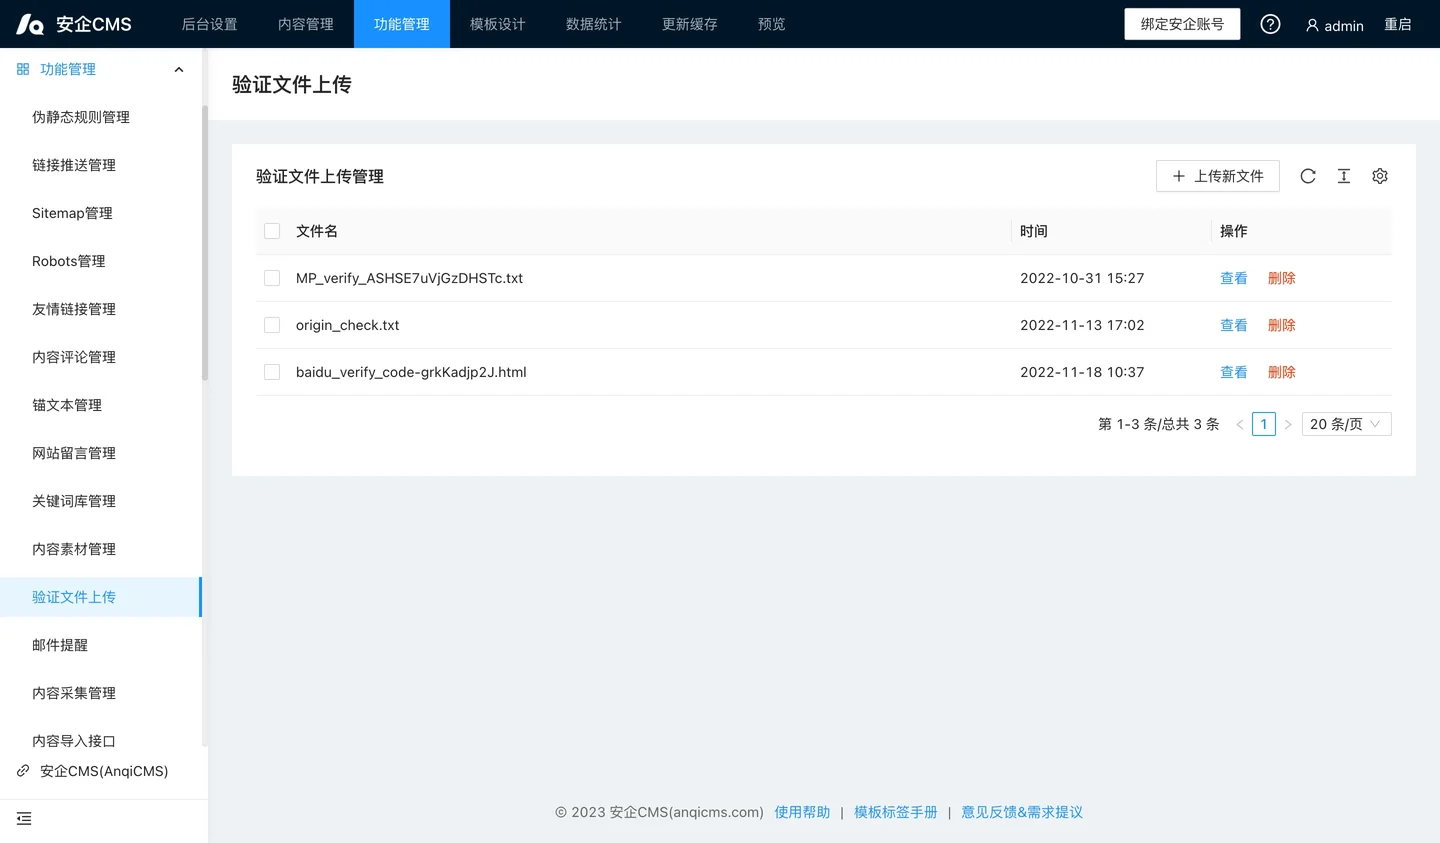Open the 内容管理 top menu
1440x843 pixels.
[x=306, y=24]
